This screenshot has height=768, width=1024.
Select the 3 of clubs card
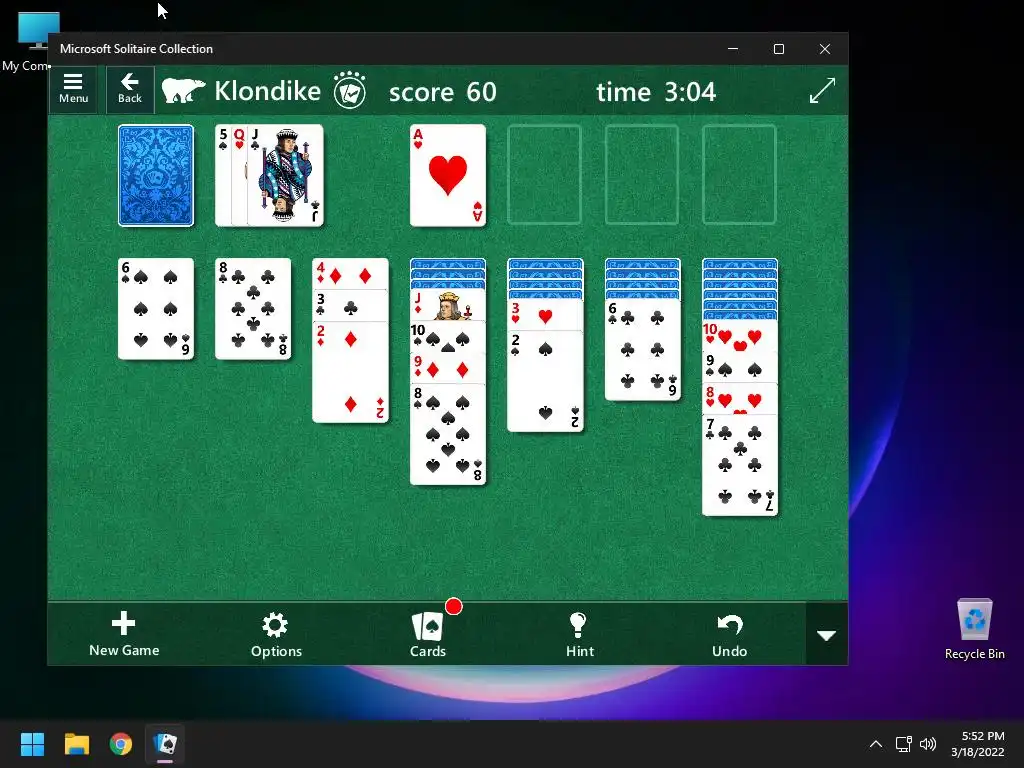tap(351, 306)
